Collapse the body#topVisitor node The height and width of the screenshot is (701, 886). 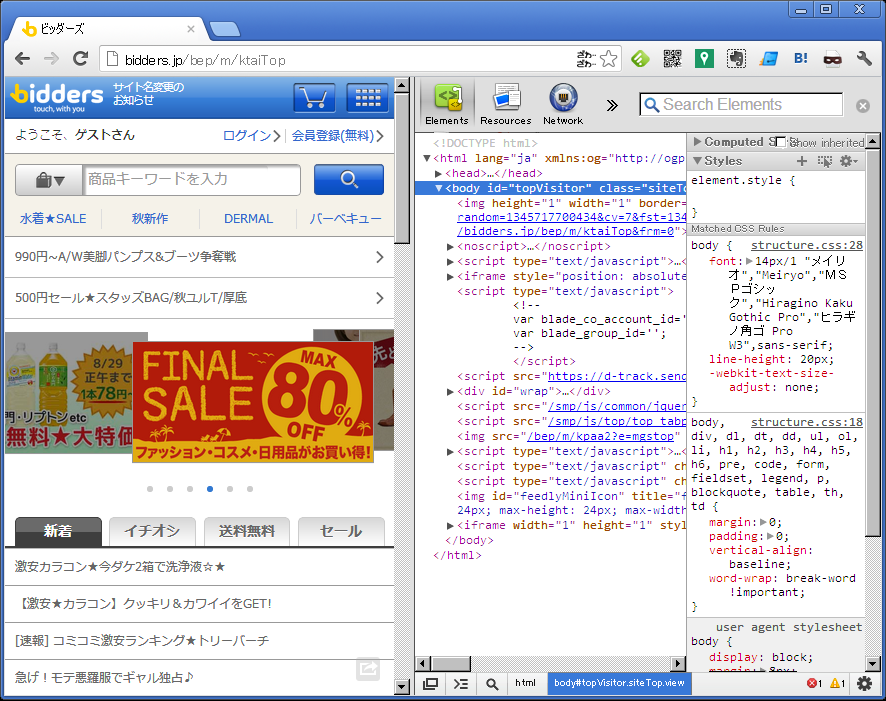[438, 188]
